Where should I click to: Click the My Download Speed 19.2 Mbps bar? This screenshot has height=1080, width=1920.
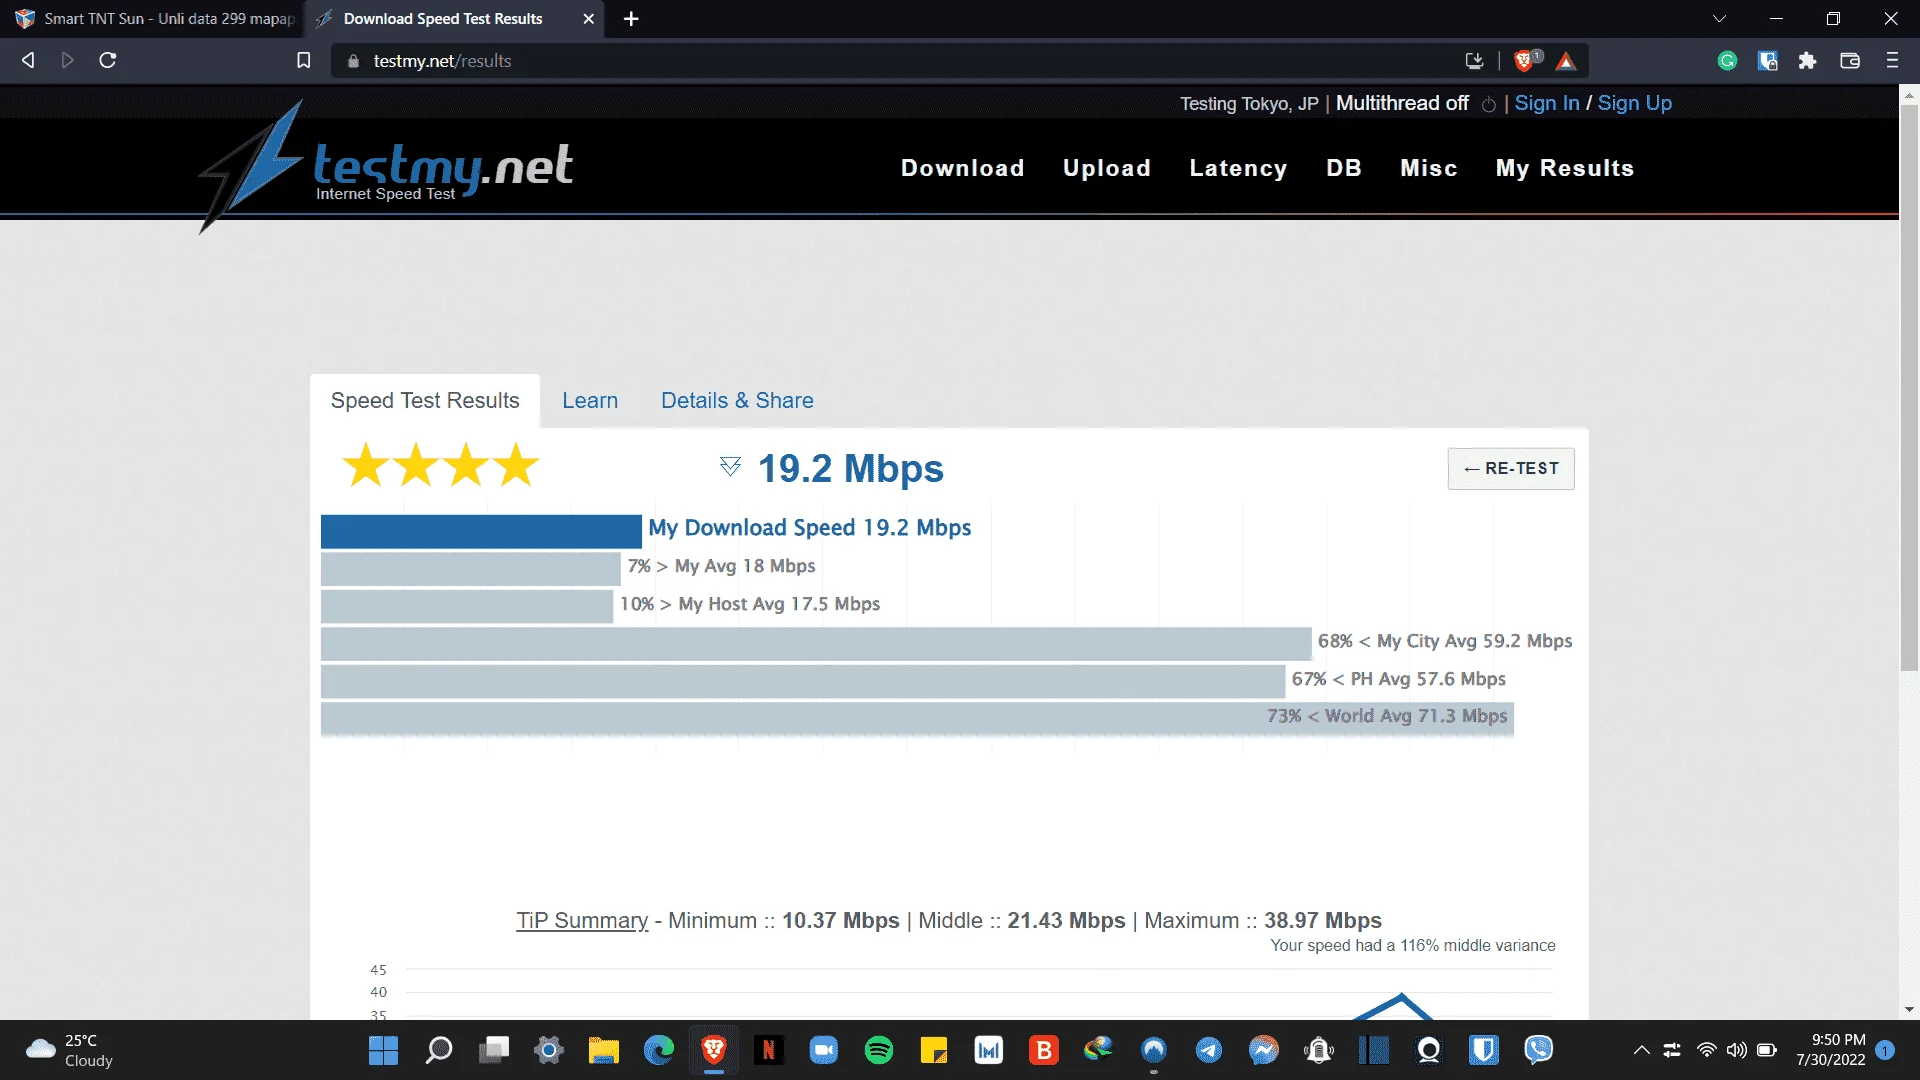[x=481, y=531]
